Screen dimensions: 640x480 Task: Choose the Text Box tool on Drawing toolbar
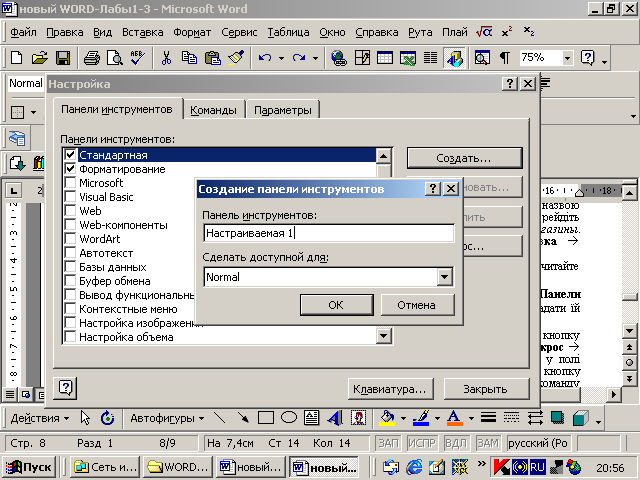coord(312,418)
